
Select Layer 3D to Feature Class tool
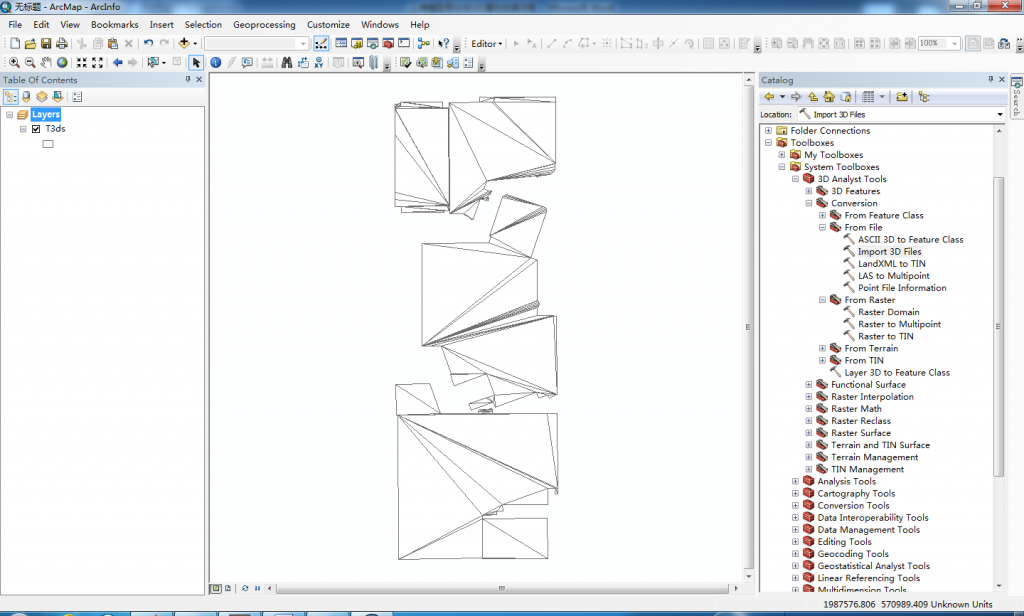pyautogui.click(x=897, y=372)
